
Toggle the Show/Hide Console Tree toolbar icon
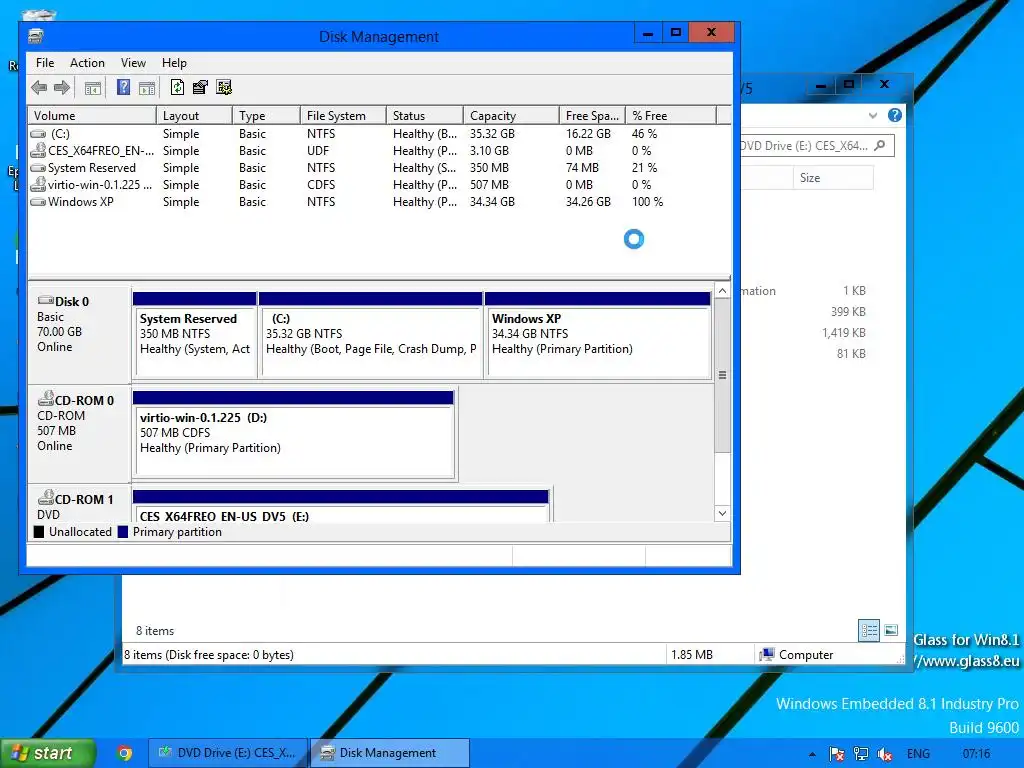pyautogui.click(x=93, y=88)
